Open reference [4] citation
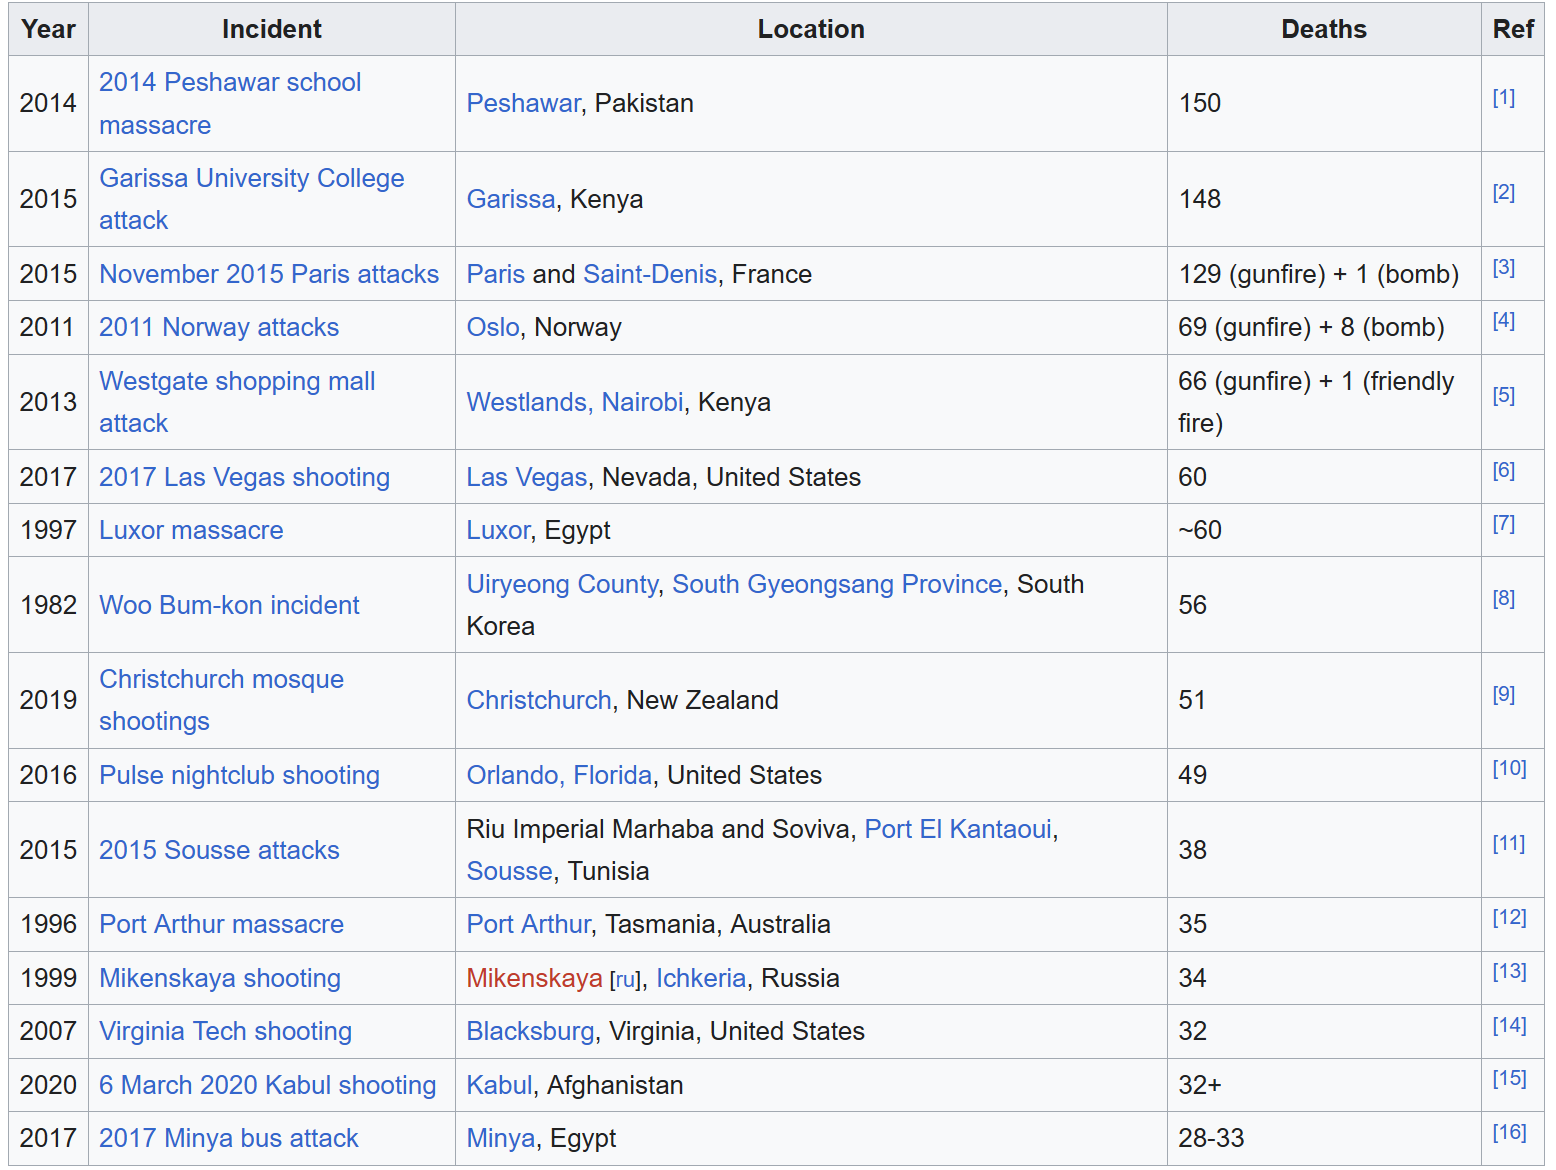This screenshot has width=1556, height=1170. [x=1503, y=320]
